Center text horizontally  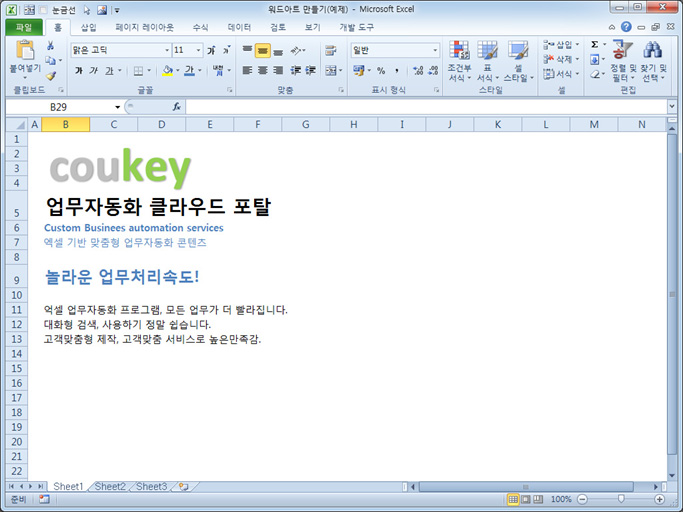click(x=263, y=70)
